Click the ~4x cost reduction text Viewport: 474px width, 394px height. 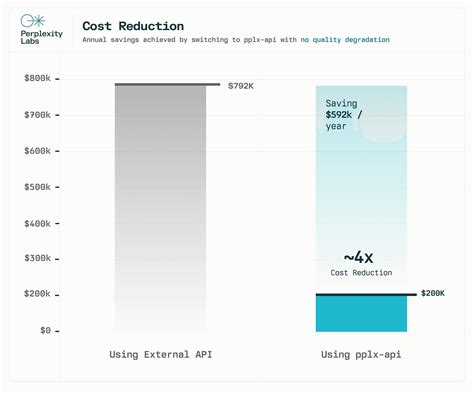coord(359,257)
